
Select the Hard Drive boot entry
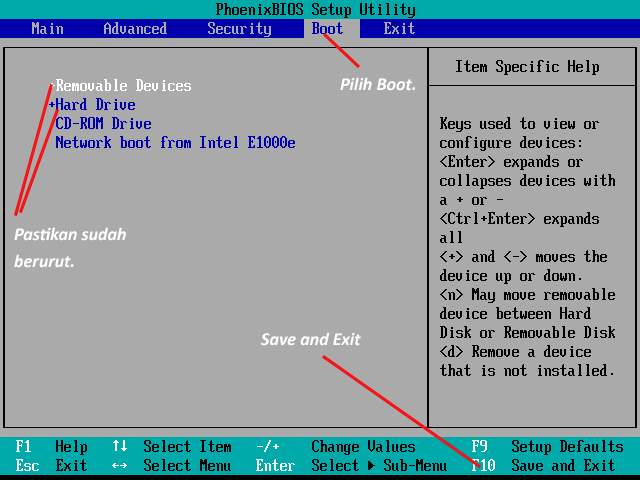pyautogui.click(x=95, y=105)
